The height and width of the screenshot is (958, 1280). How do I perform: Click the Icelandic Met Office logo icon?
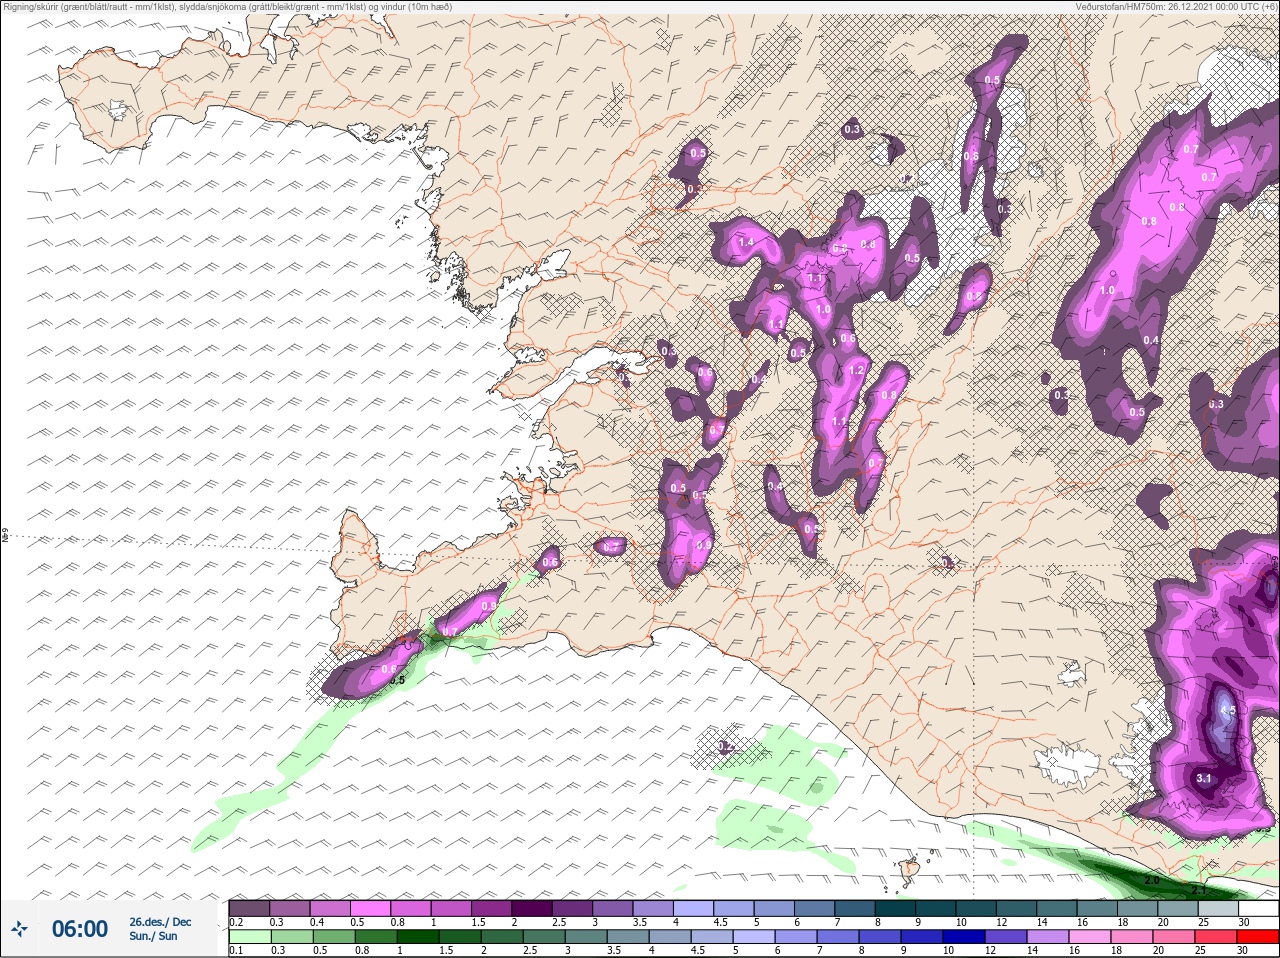tap(19, 929)
